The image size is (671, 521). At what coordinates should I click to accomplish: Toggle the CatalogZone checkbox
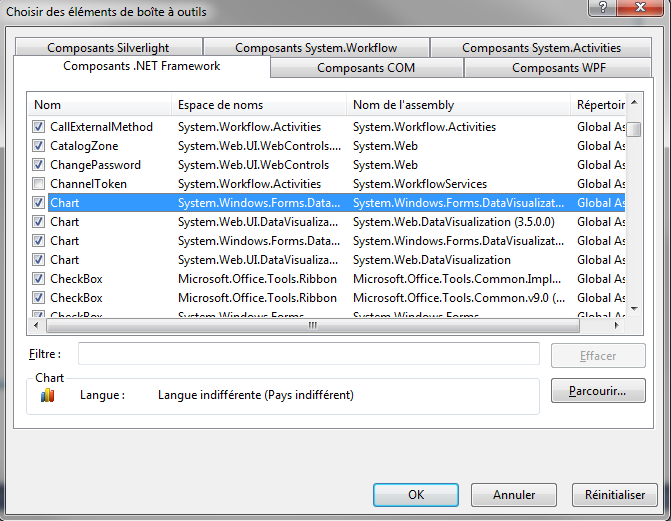38,146
